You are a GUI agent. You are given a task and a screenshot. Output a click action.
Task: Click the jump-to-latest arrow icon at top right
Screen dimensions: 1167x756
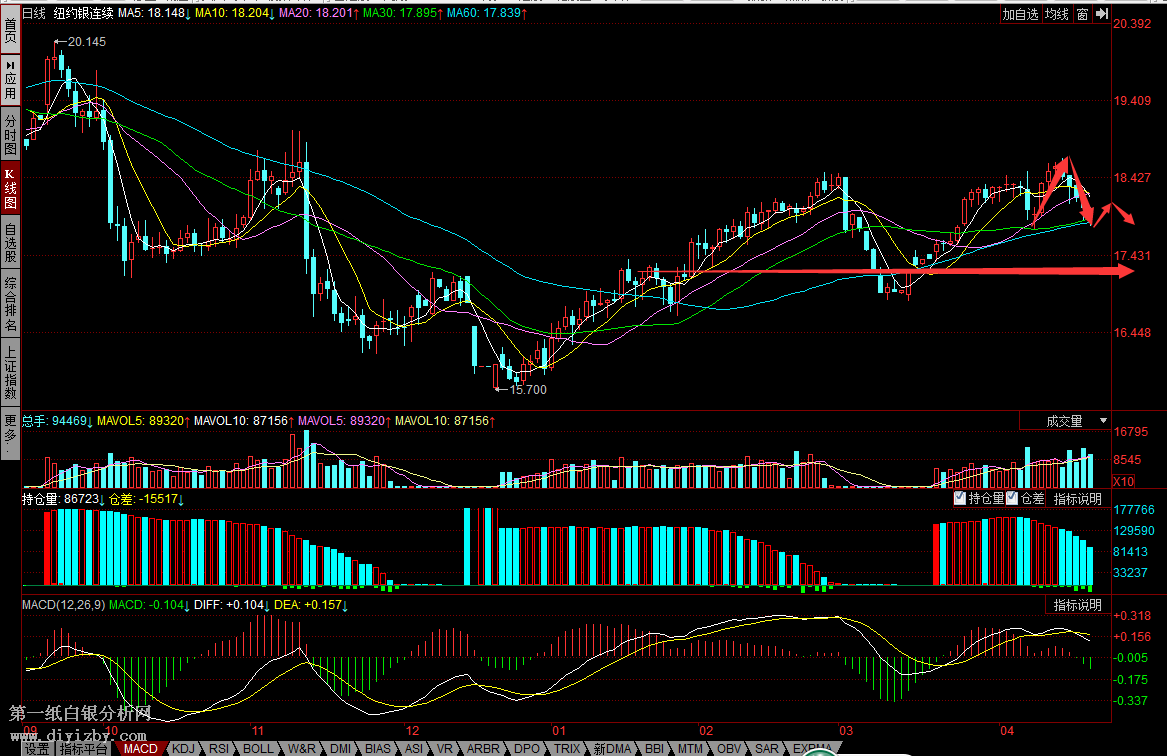pos(1101,14)
